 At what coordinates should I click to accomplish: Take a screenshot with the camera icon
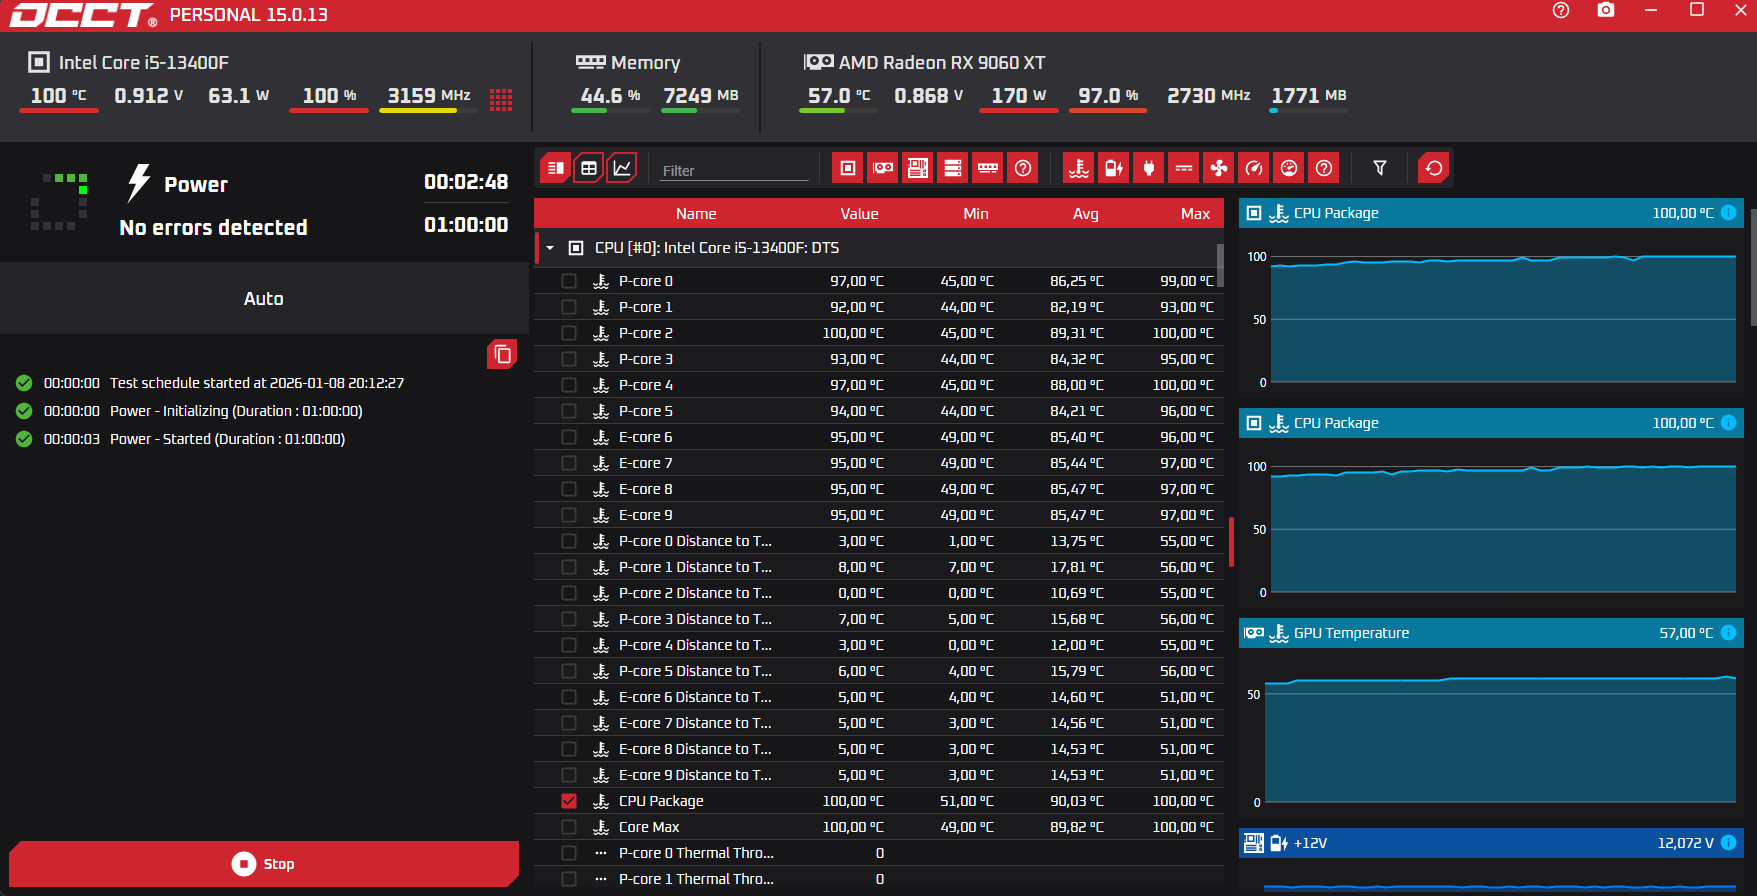point(1606,10)
